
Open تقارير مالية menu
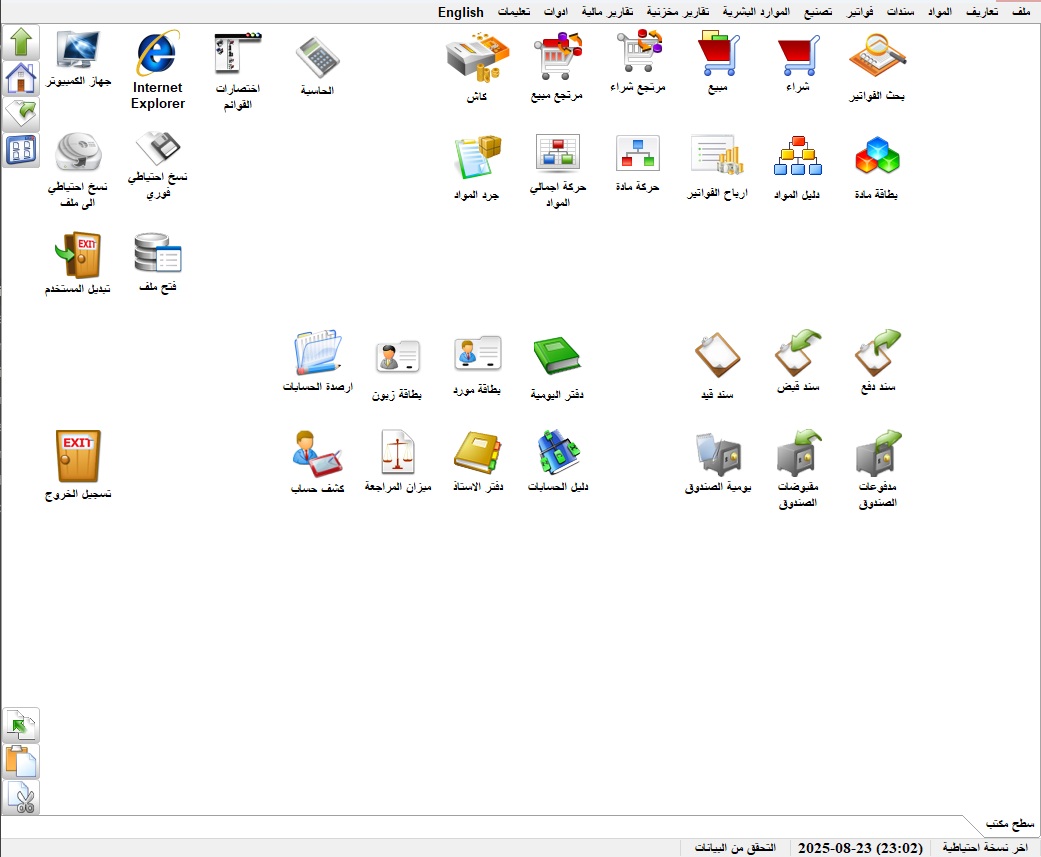pyautogui.click(x=607, y=11)
